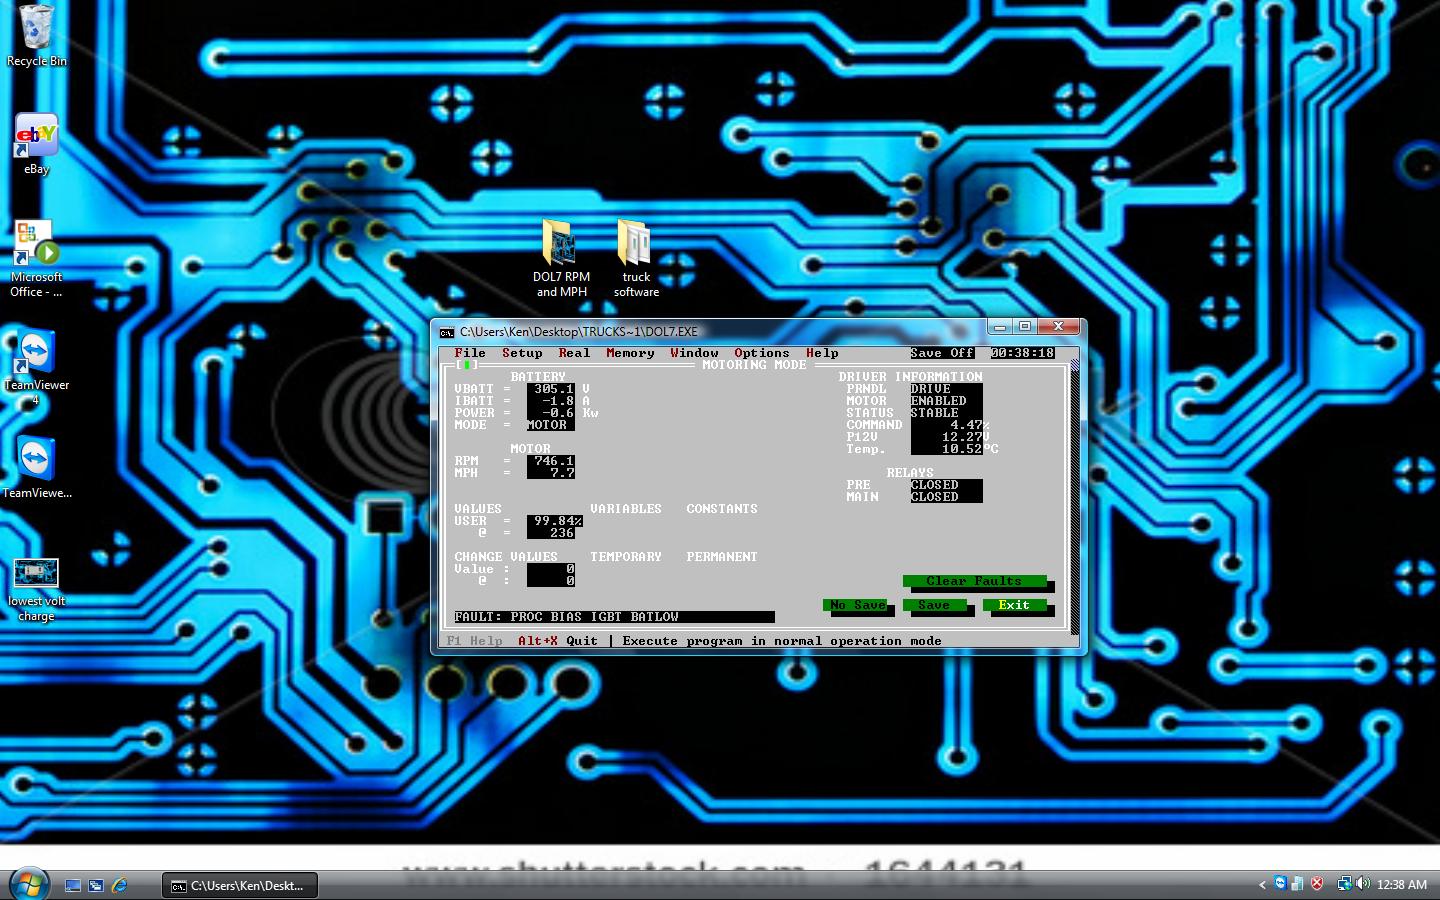Click the volume speaker tray icon

pyautogui.click(x=1363, y=884)
